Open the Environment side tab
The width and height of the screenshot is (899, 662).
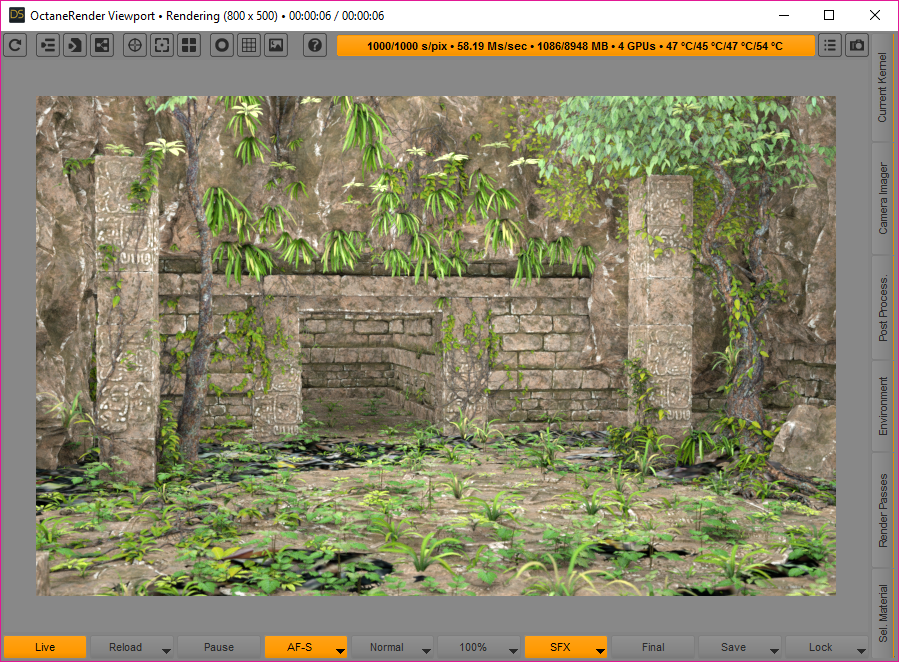pyautogui.click(x=883, y=406)
